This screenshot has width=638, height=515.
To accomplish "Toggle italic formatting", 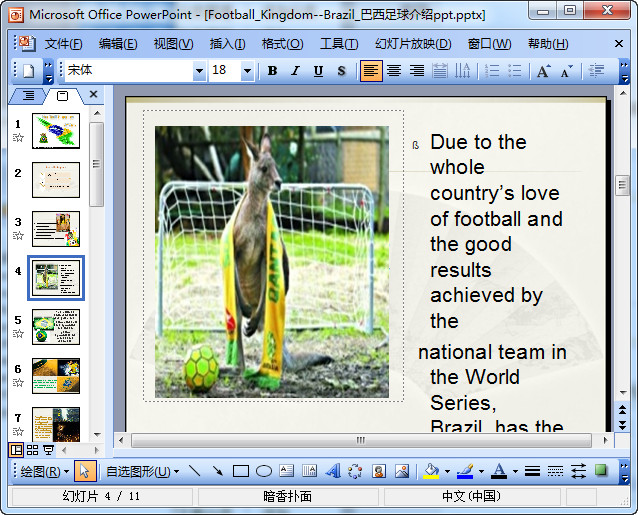I will (x=295, y=71).
